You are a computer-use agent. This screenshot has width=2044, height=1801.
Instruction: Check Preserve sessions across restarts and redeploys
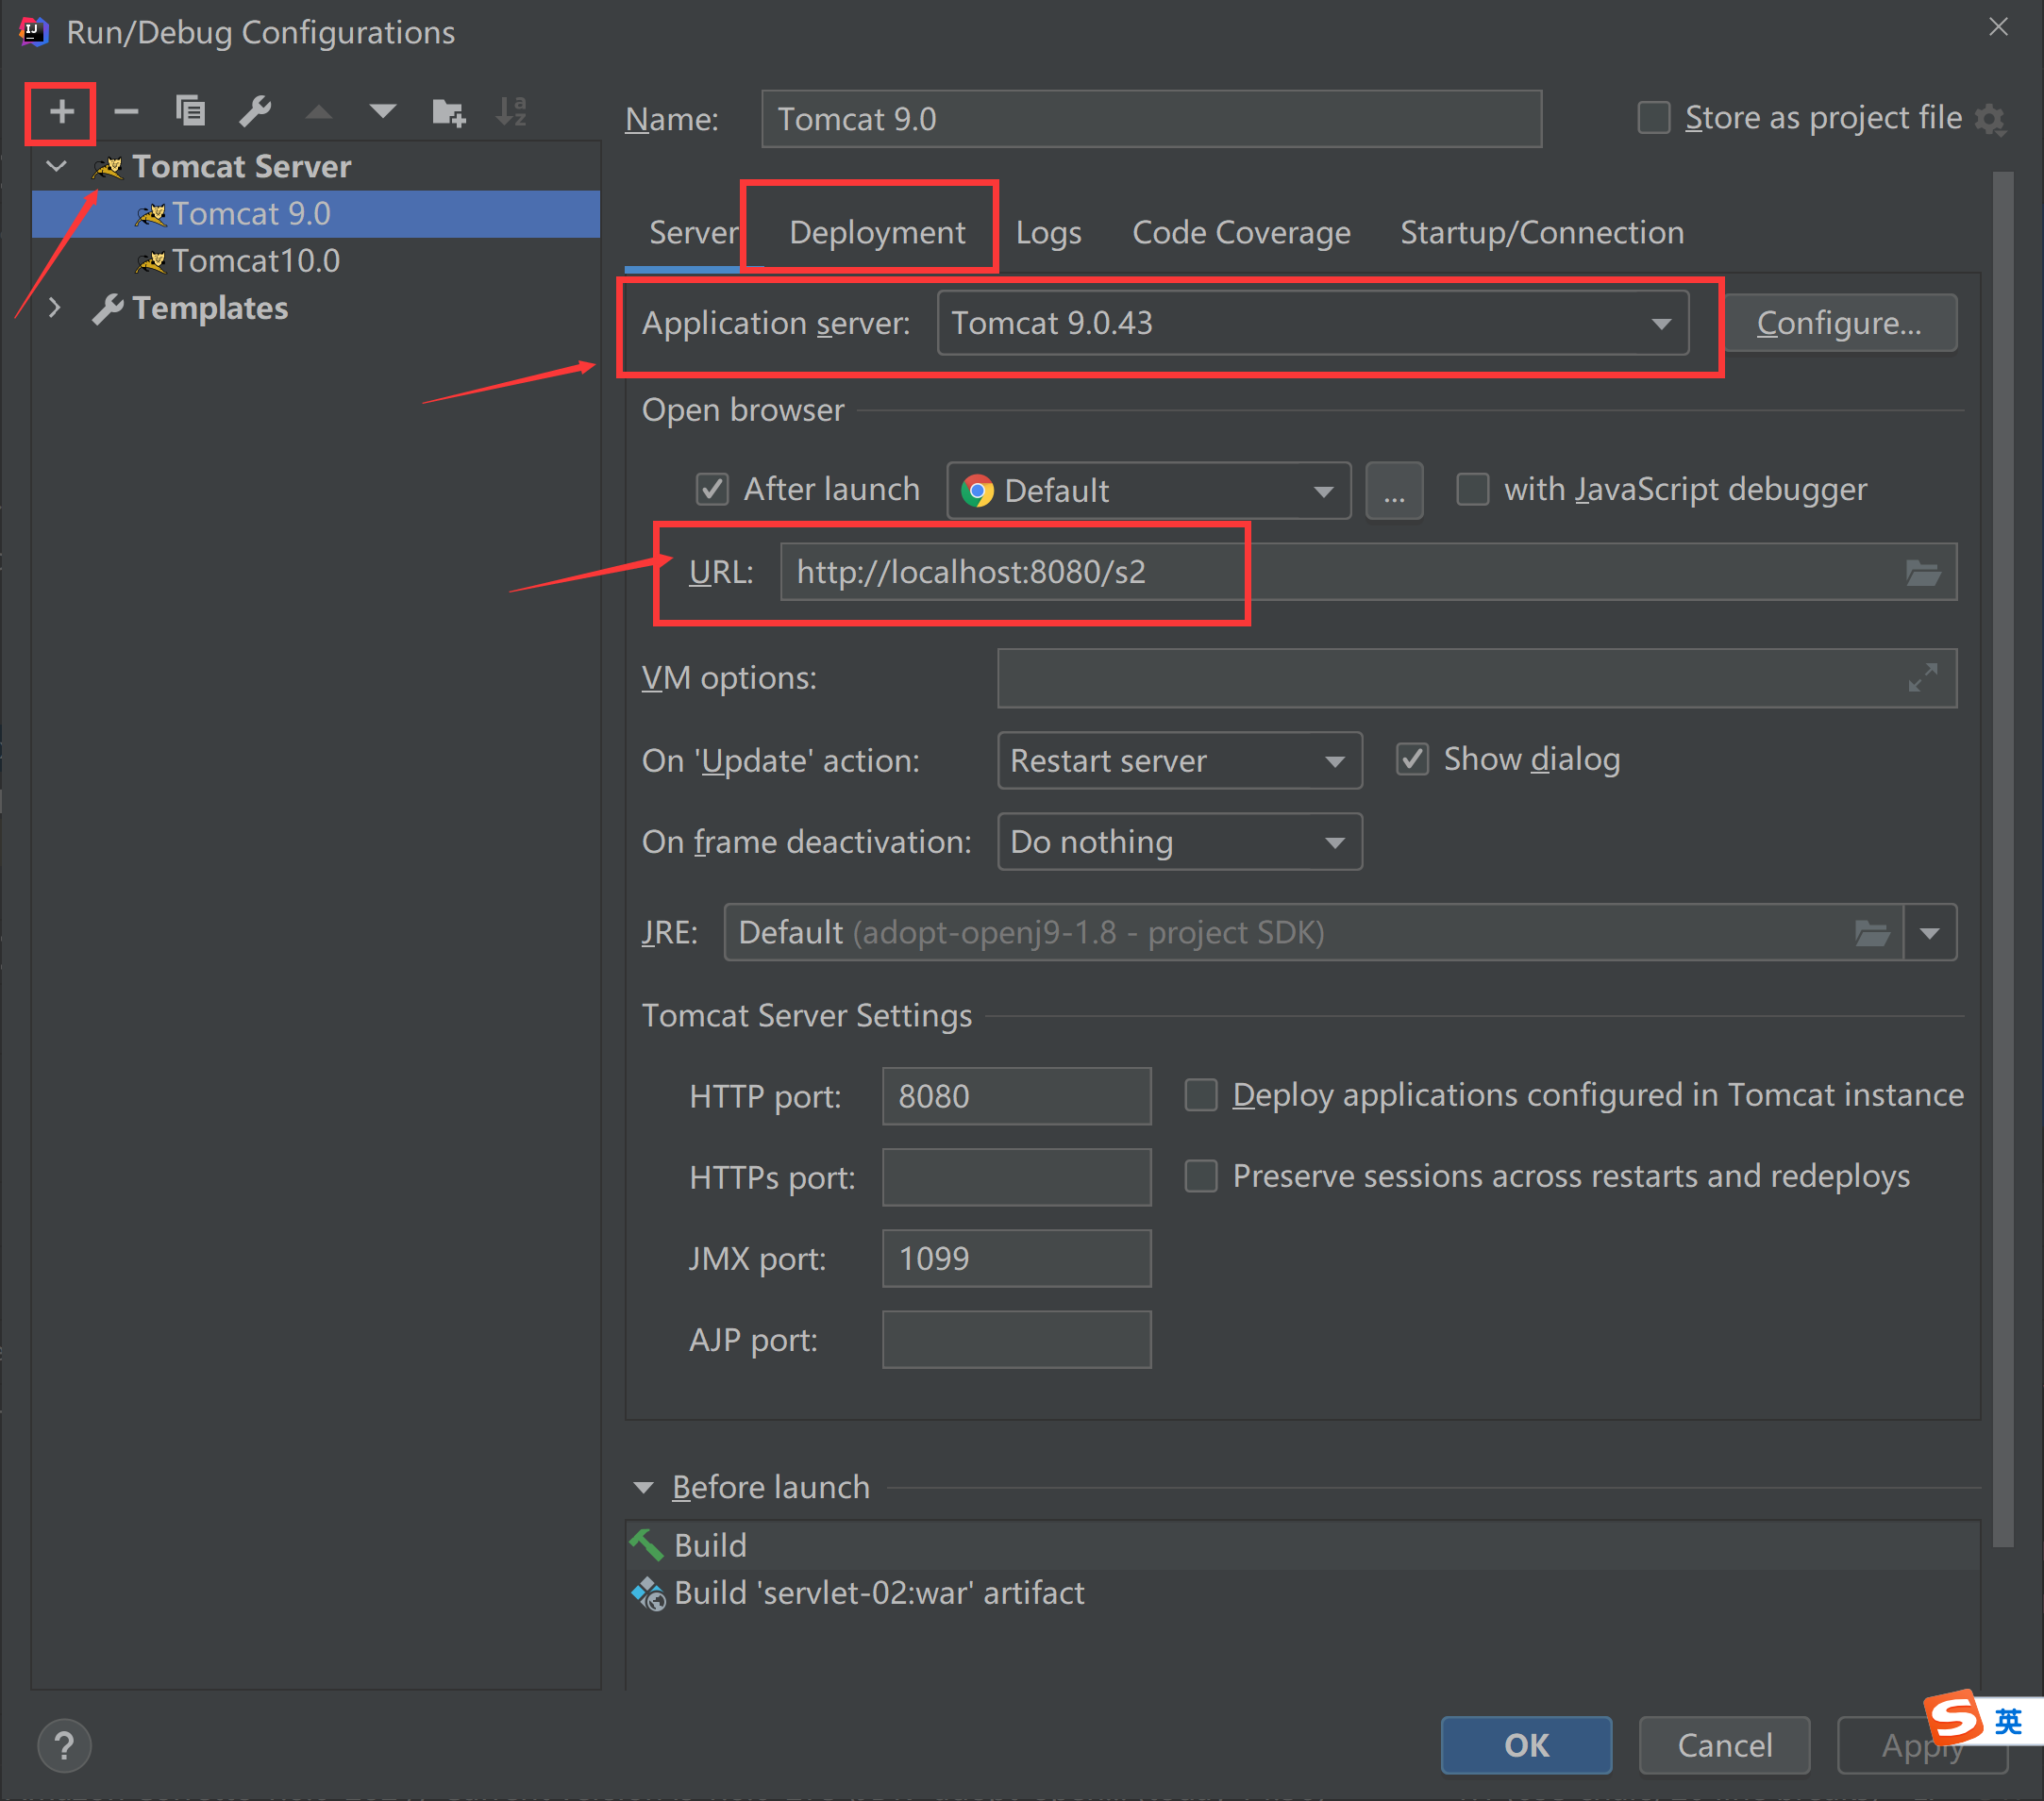point(1201,1176)
